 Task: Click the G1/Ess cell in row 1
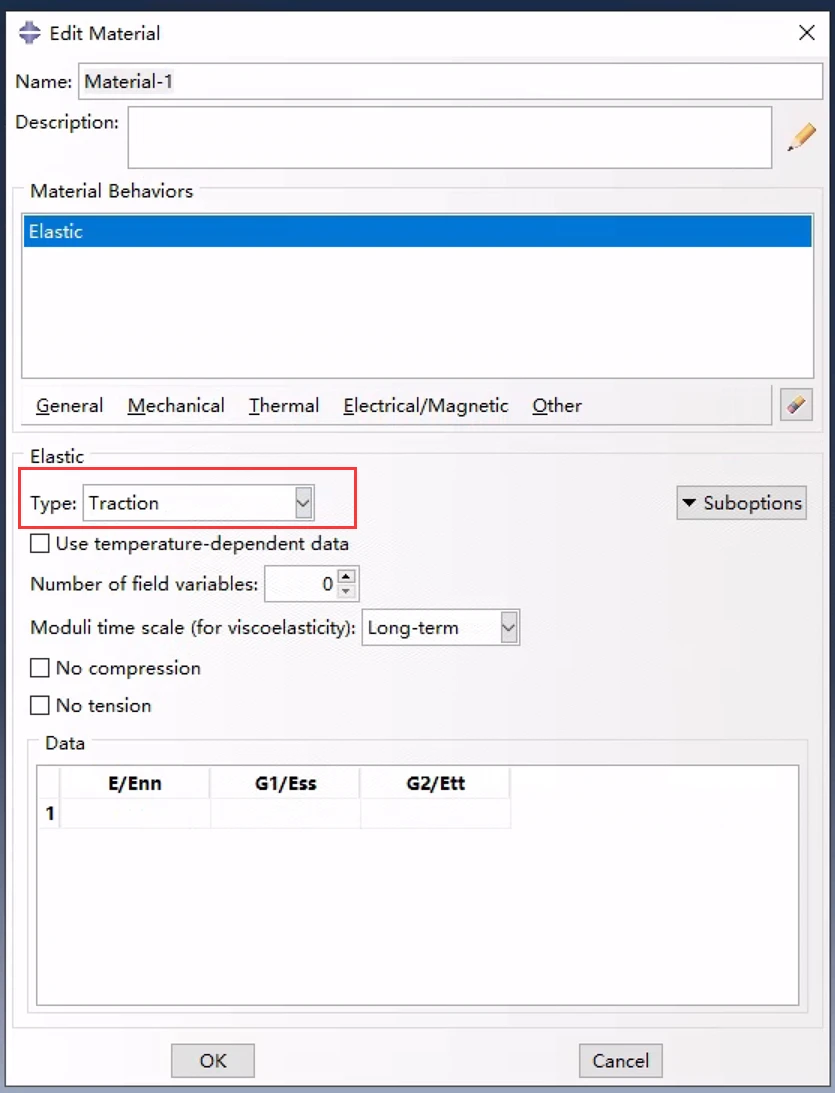285,813
